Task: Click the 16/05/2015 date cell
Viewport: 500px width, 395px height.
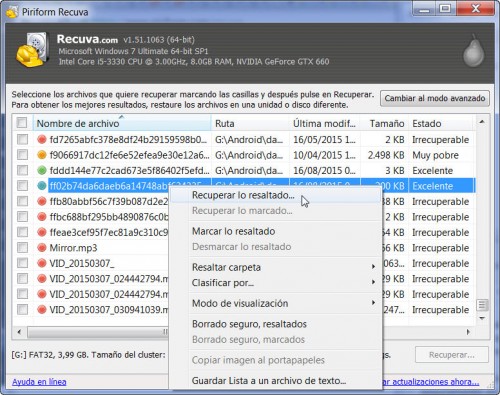Action: coord(324,140)
